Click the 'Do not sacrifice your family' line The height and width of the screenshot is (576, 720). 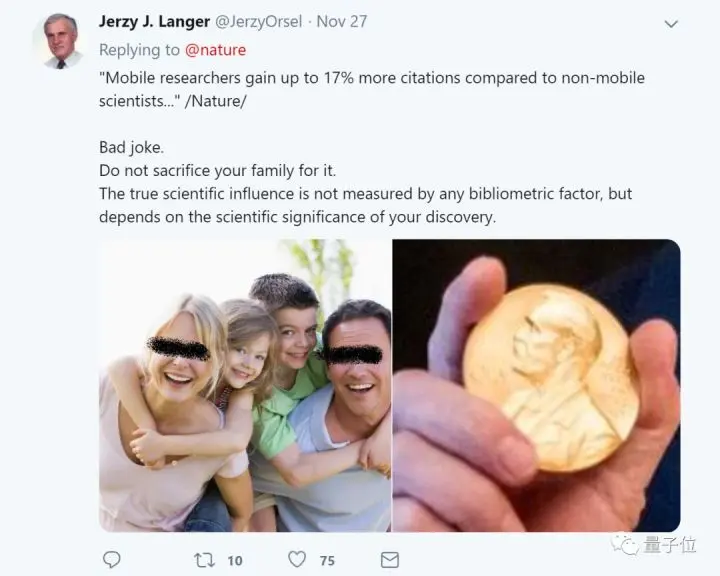coord(218,170)
